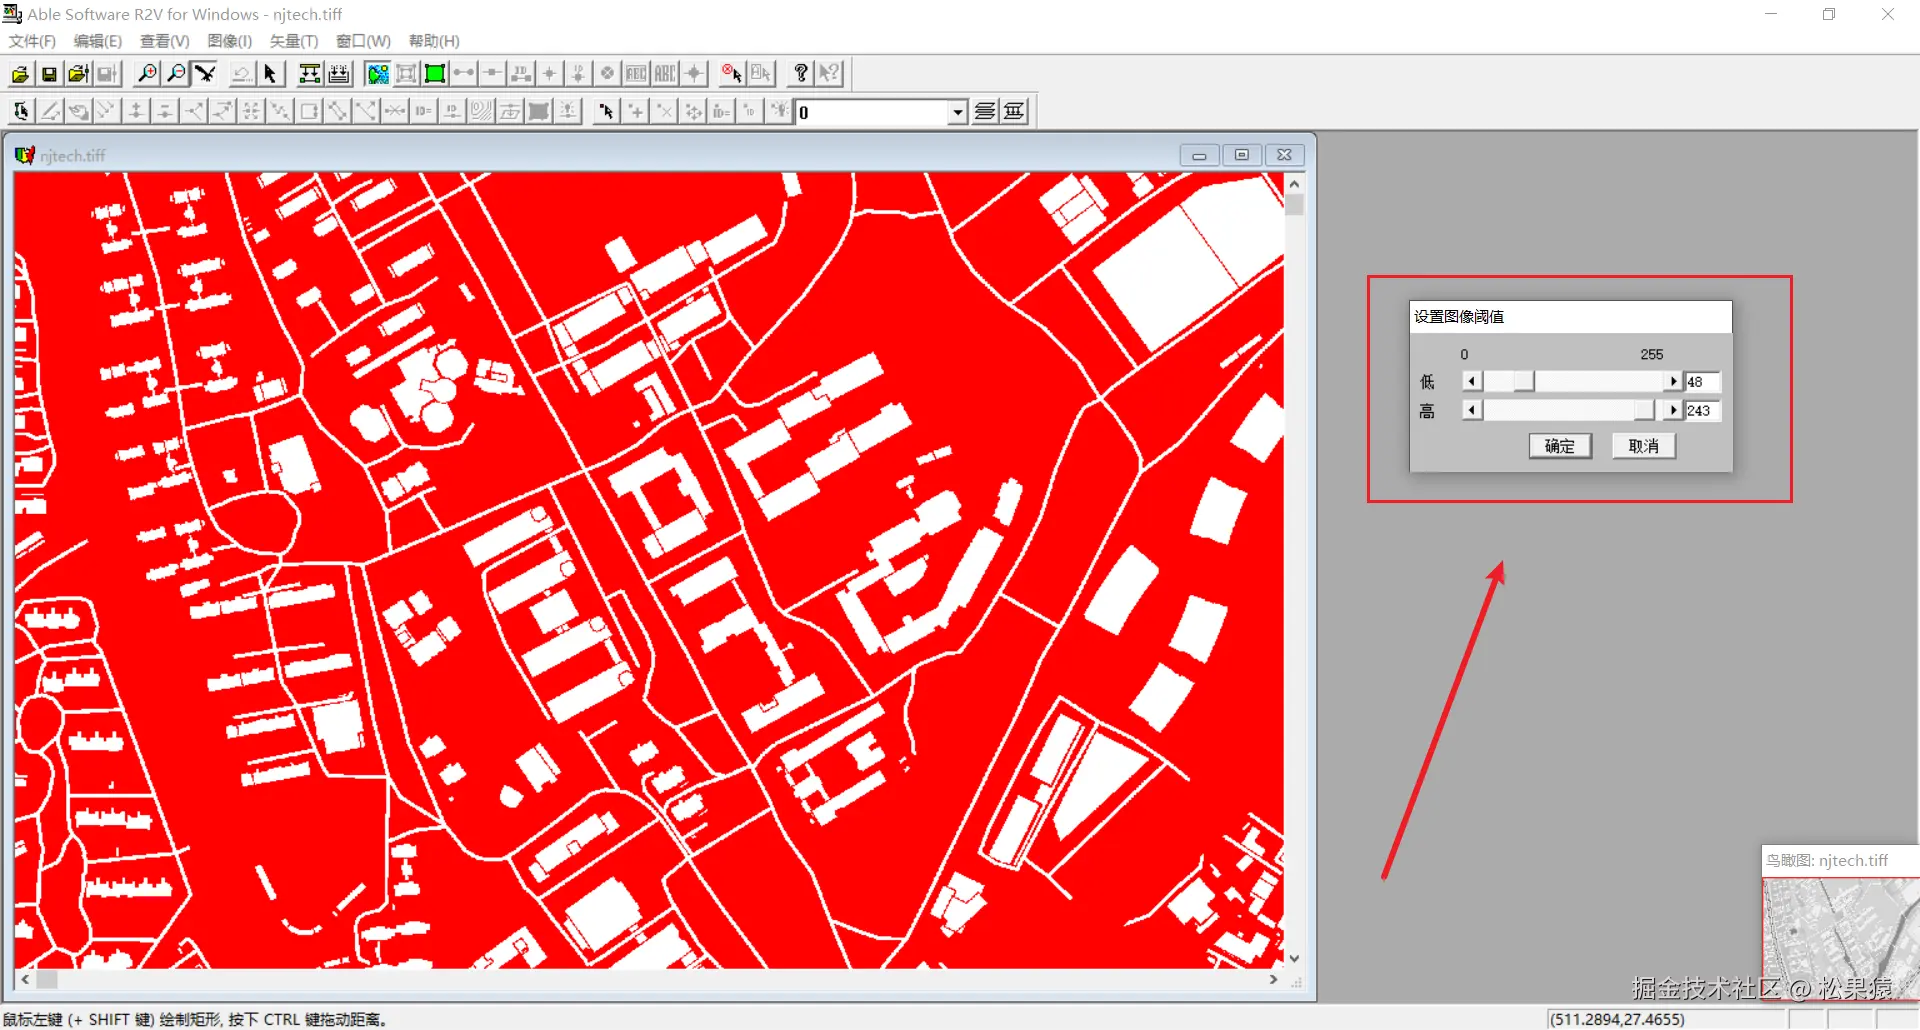
Task: Click the high threshold value field showing 243
Action: pos(1703,410)
